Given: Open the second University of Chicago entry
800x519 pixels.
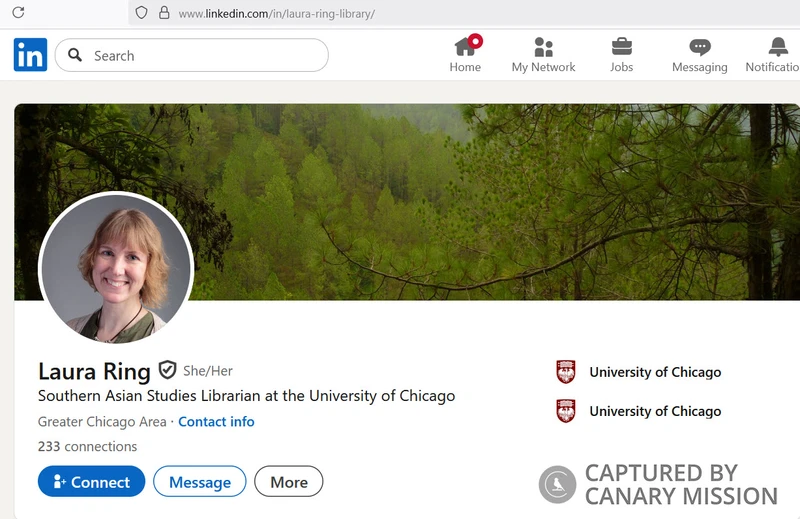Looking at the screenshot, I should pos(639,411).
